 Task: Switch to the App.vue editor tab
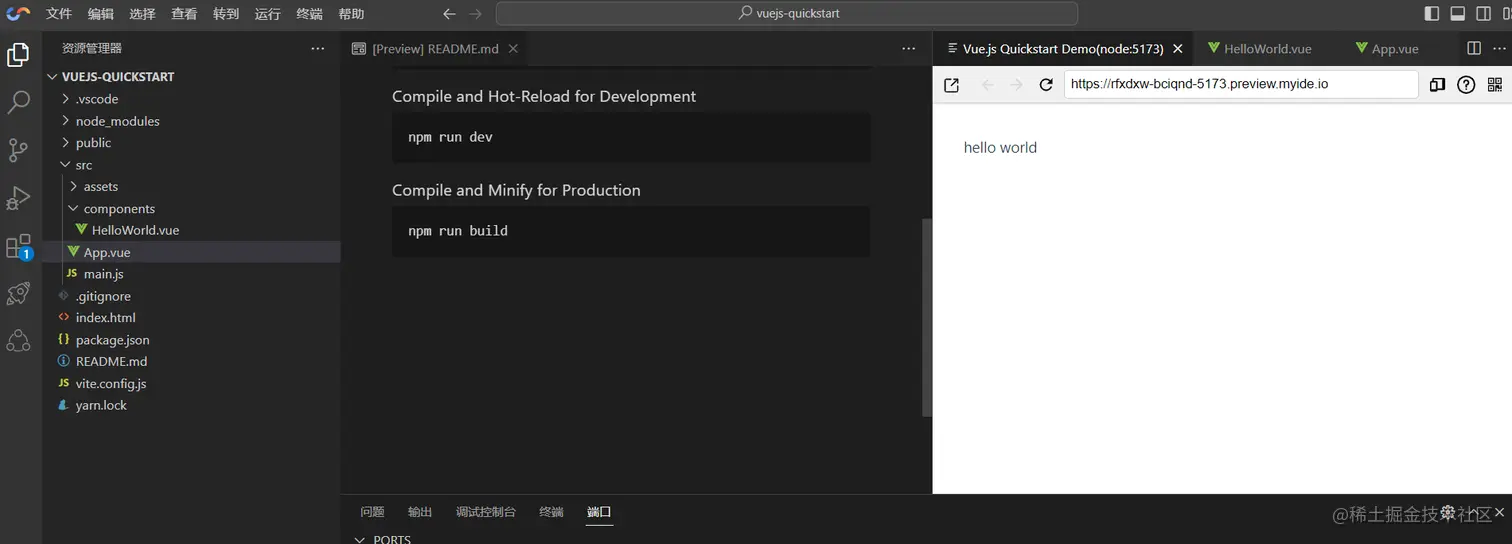[1395, 48]
